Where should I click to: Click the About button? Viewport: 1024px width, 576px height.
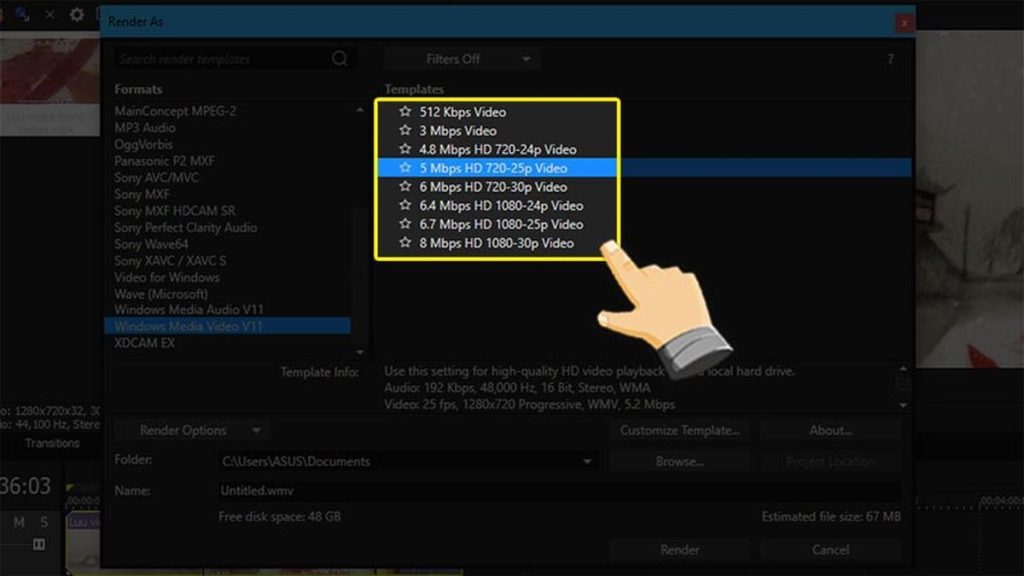tap(831, 429)
